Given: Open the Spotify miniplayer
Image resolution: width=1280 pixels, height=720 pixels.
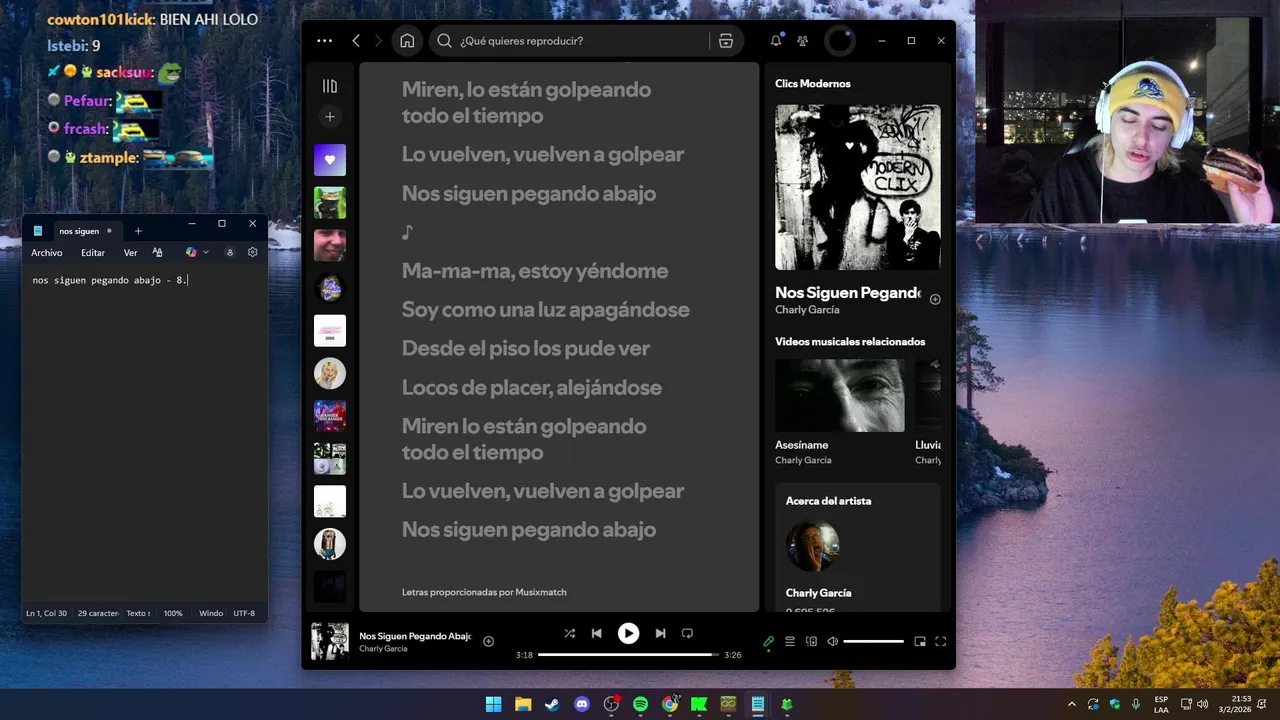Looking at the screenshot, I should point(920,641).
